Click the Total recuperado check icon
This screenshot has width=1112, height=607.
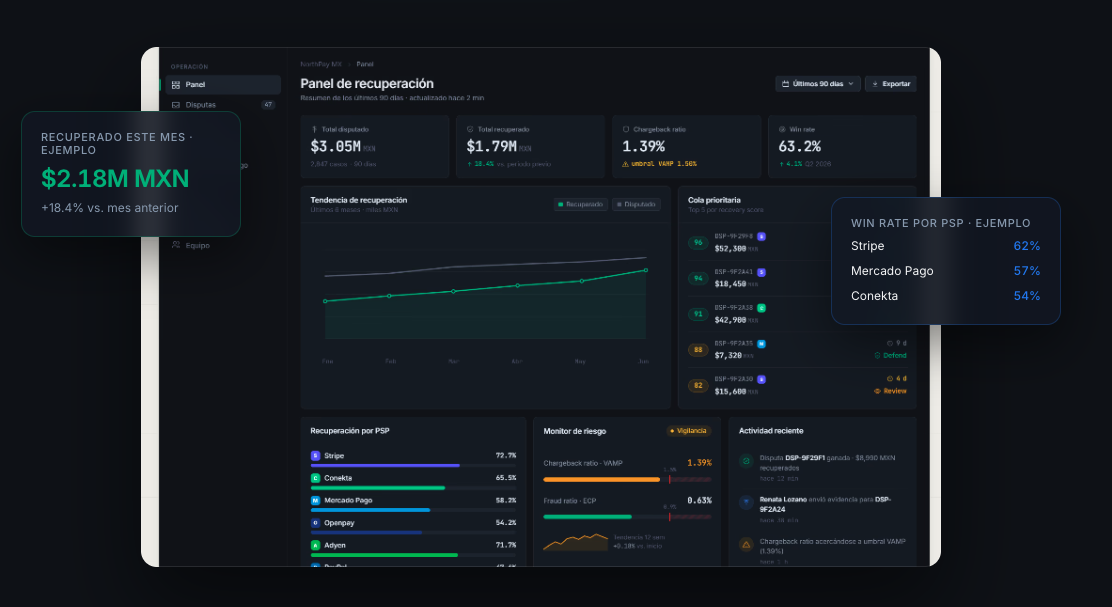470,130
